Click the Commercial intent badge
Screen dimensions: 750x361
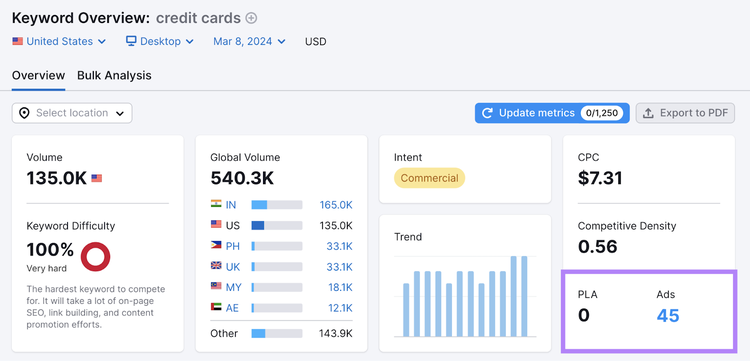429,178
